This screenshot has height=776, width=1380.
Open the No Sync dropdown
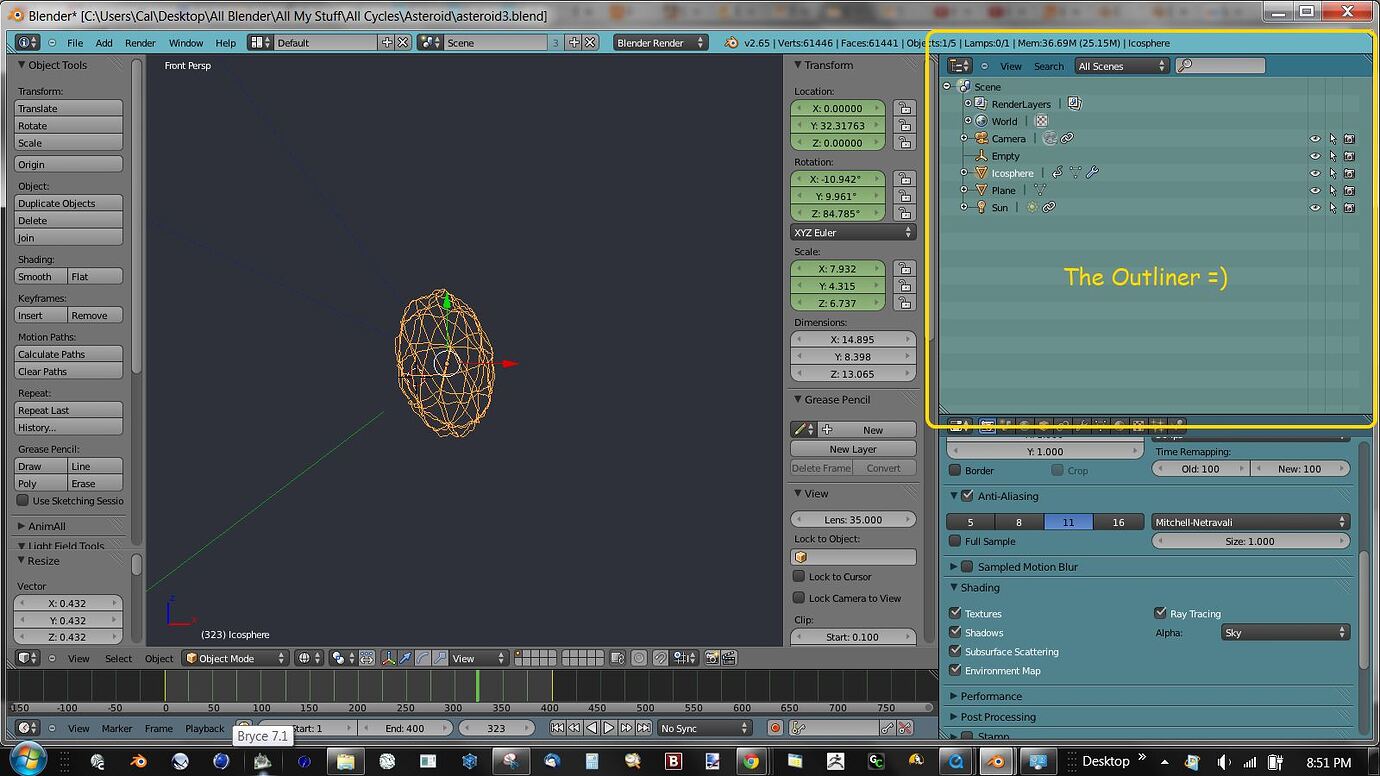coord(704,728)
